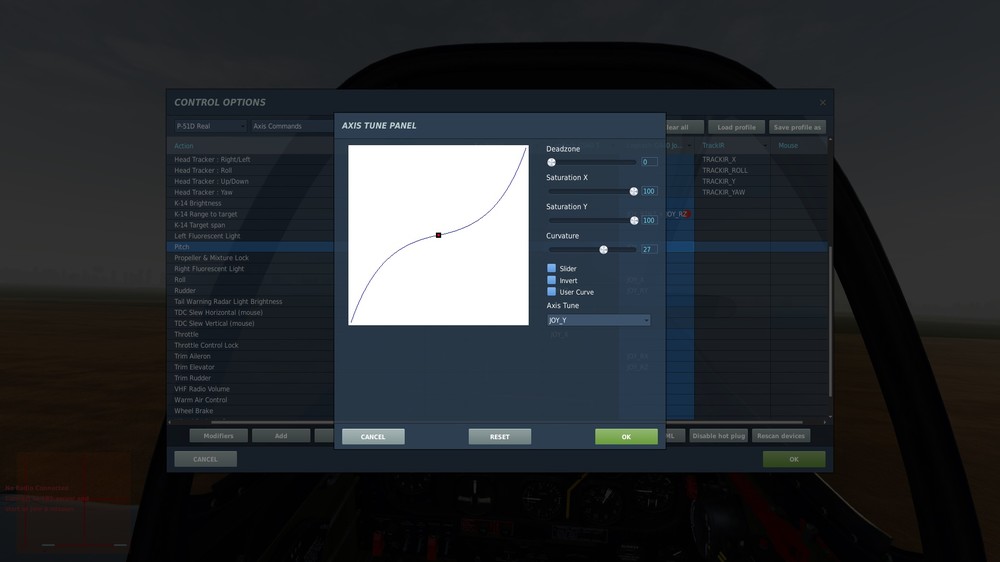This screenshot has height=562, width=1000.
Task: Click the Saturation Y value field
Action: point(649,221)
